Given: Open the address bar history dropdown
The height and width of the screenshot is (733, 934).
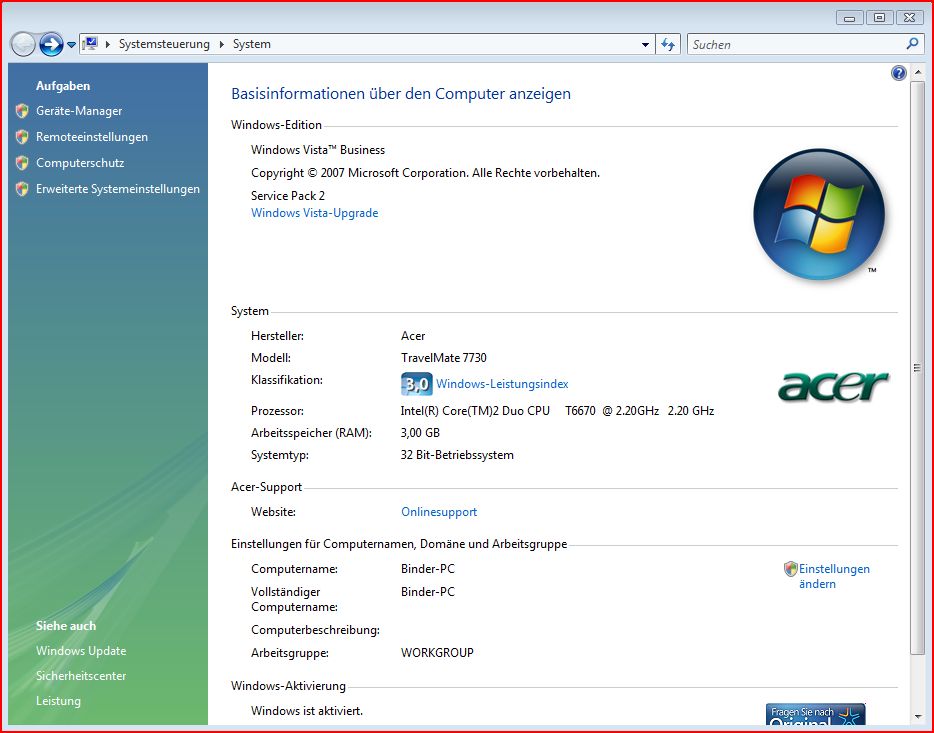Looking at the screenshot, I should click(x=645, y=45).
